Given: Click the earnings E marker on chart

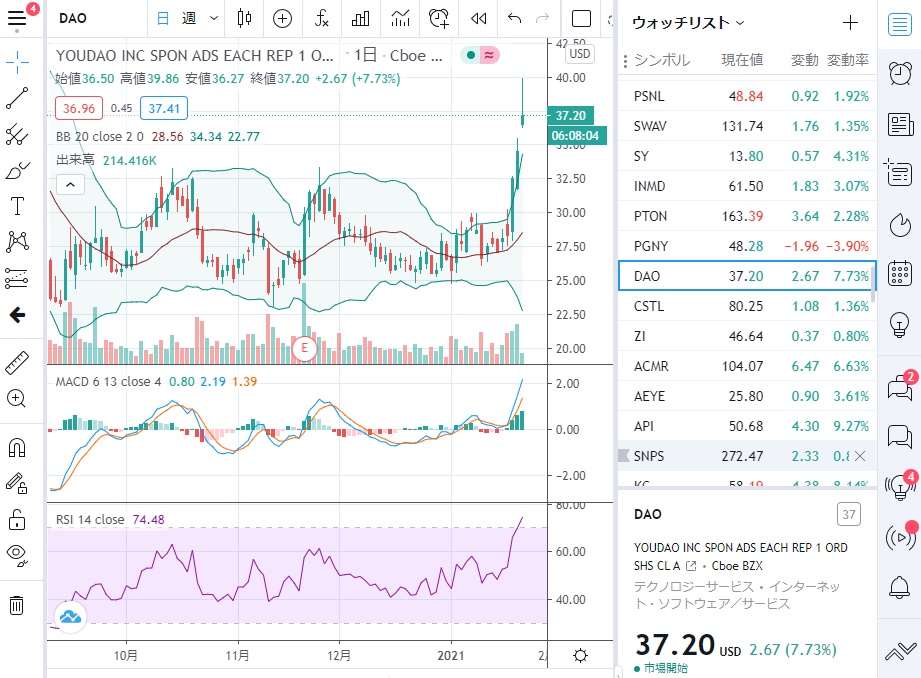Looking at the screenshot, I should (304, 348).
